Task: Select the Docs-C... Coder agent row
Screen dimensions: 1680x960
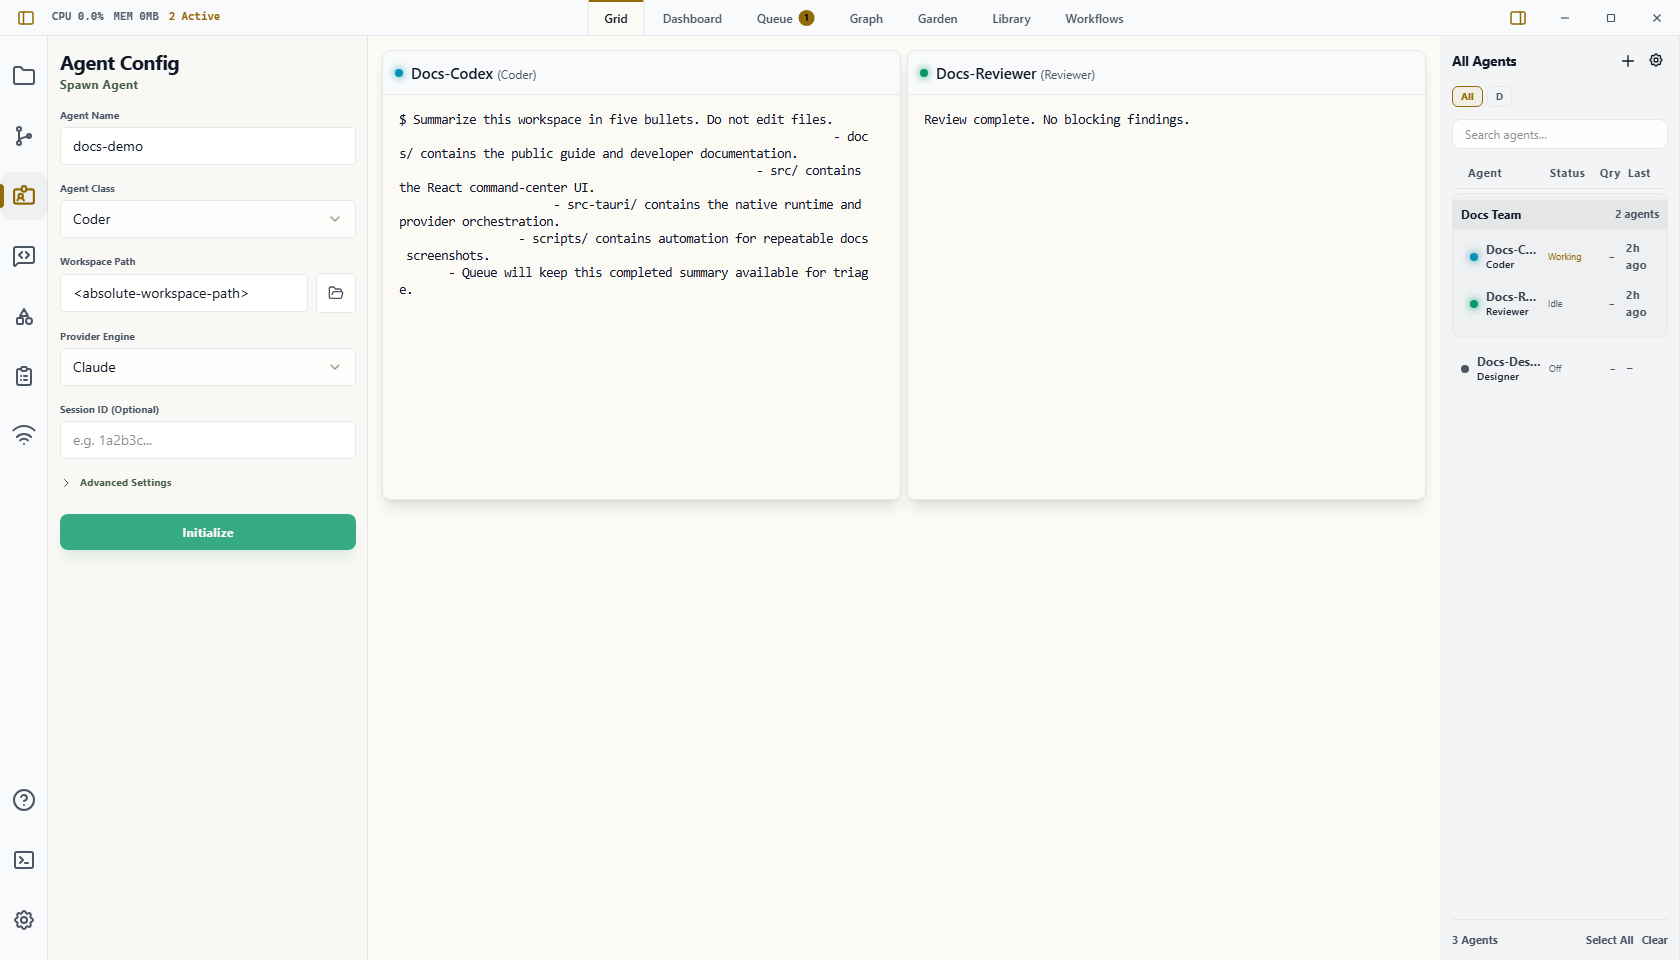Action: click(1559, 257)
